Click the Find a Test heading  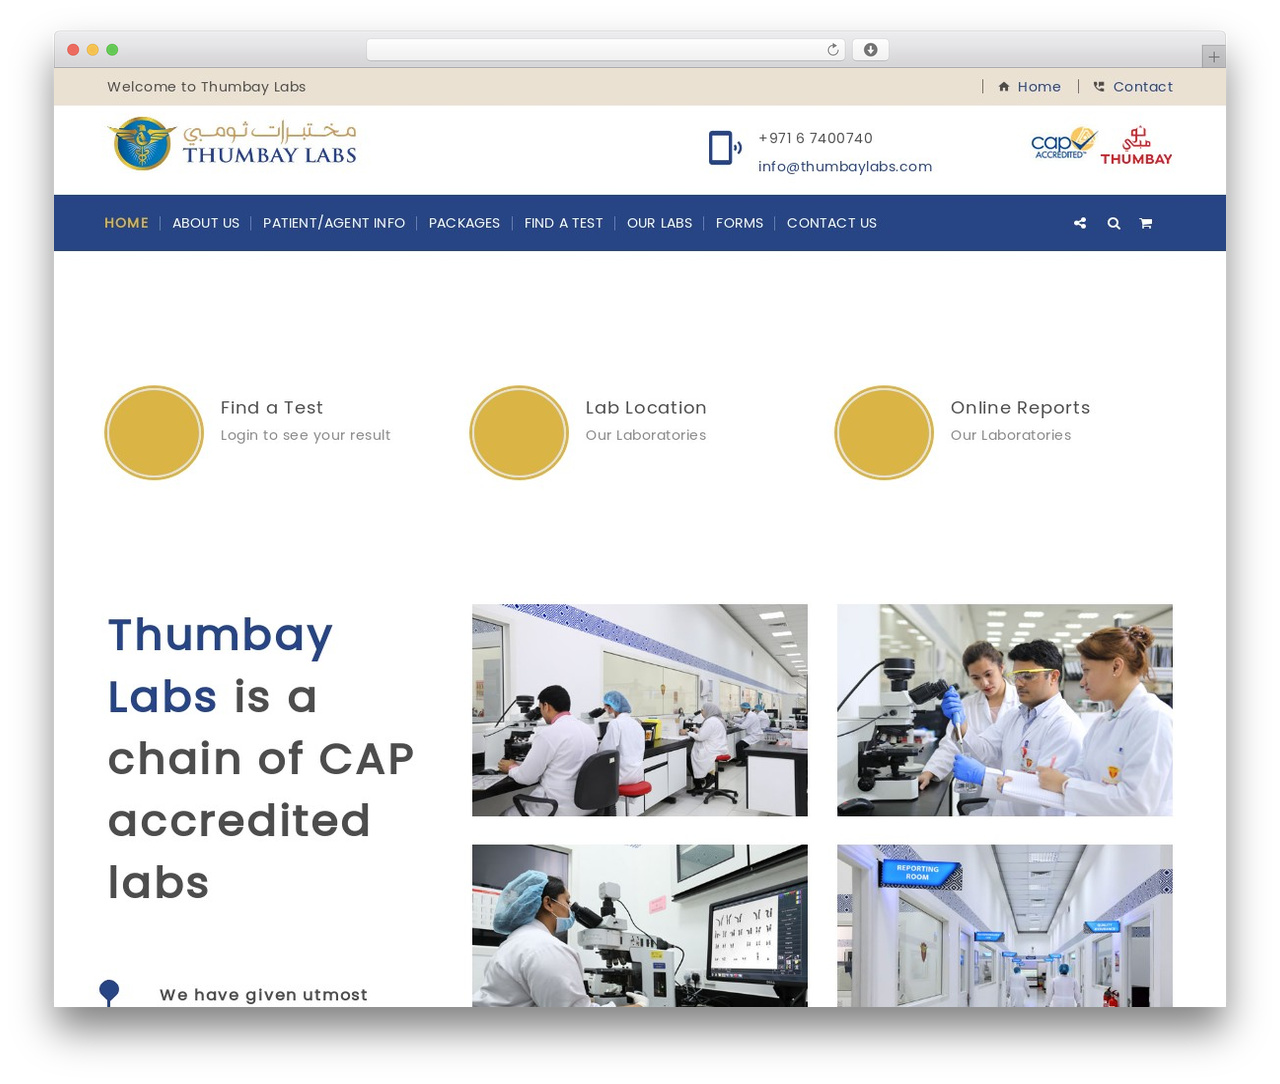(x=272, y=407)
